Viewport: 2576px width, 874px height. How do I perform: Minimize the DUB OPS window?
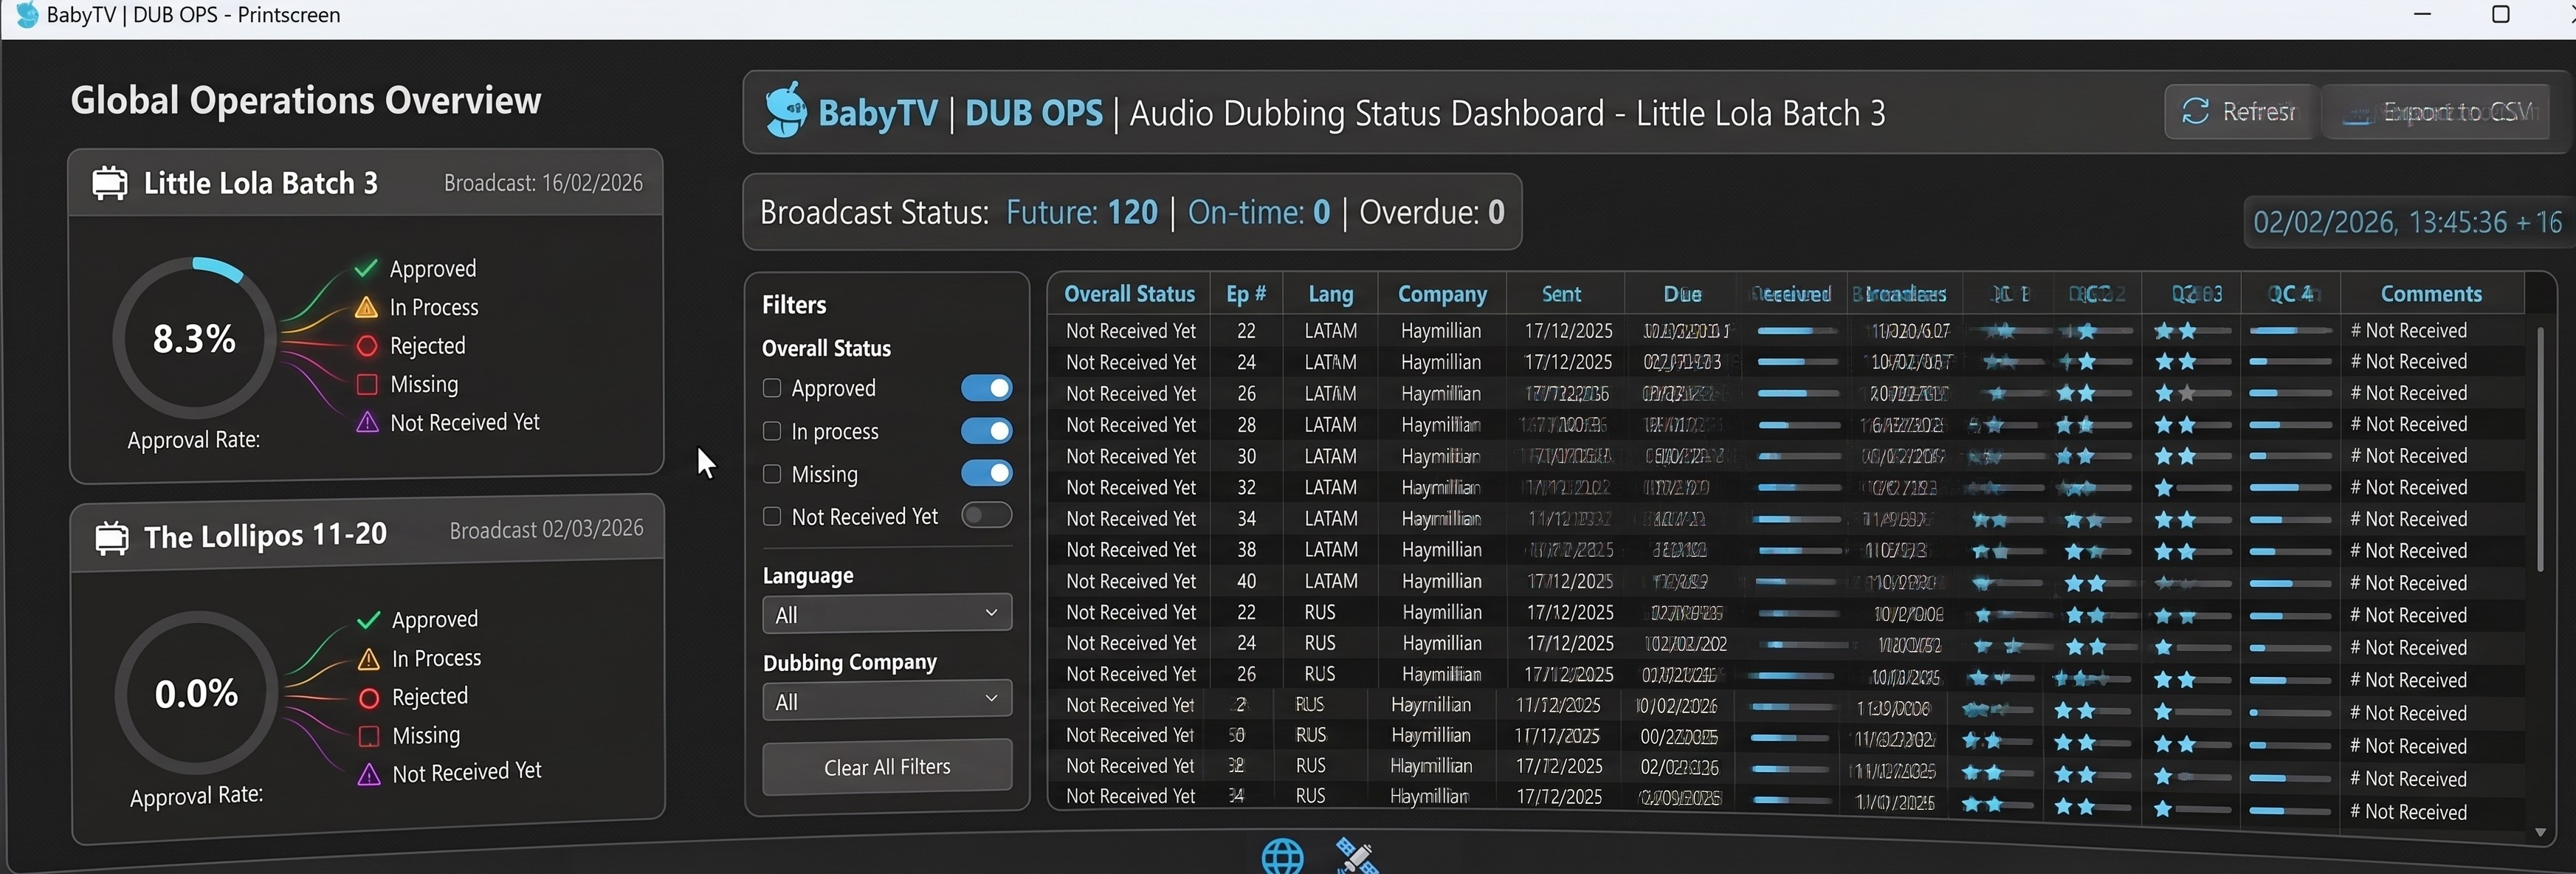[2422, 14]
